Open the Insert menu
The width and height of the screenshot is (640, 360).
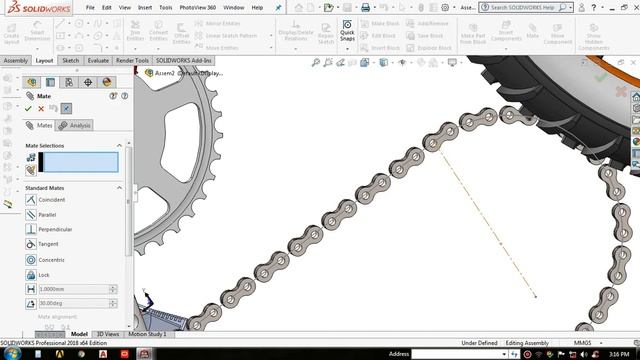(145, 7)
